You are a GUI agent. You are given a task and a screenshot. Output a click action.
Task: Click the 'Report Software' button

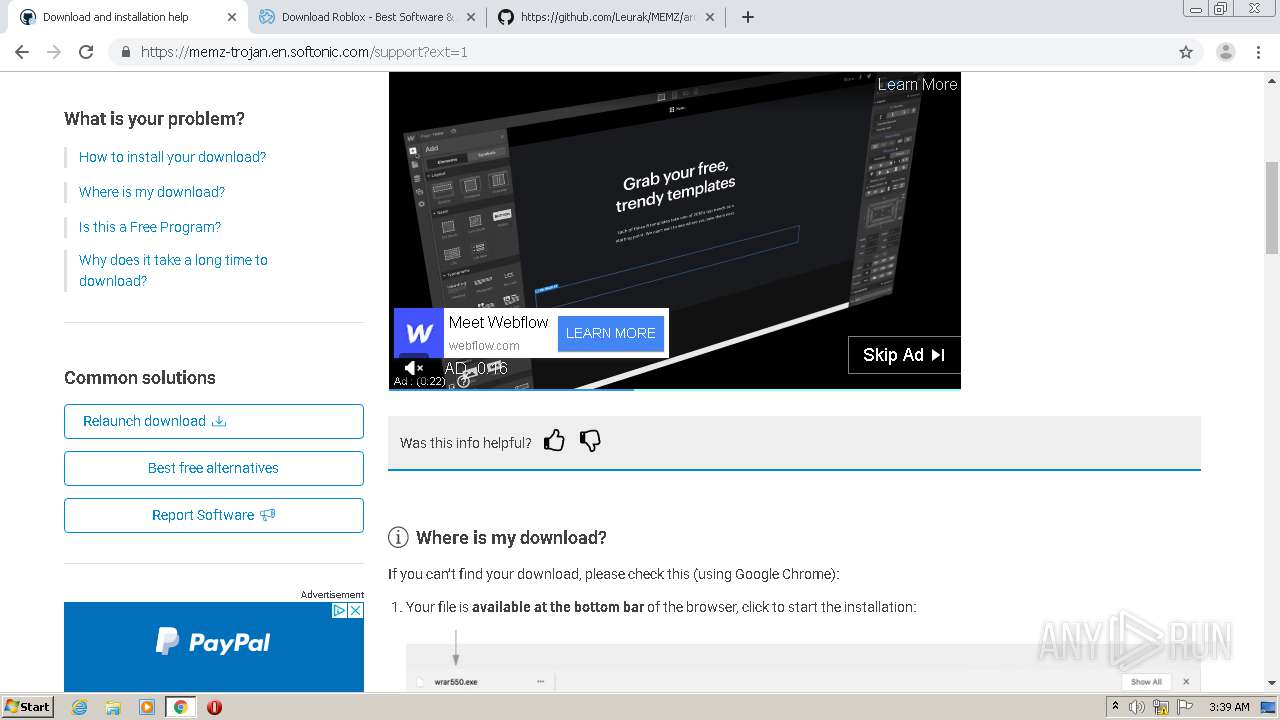214,515
